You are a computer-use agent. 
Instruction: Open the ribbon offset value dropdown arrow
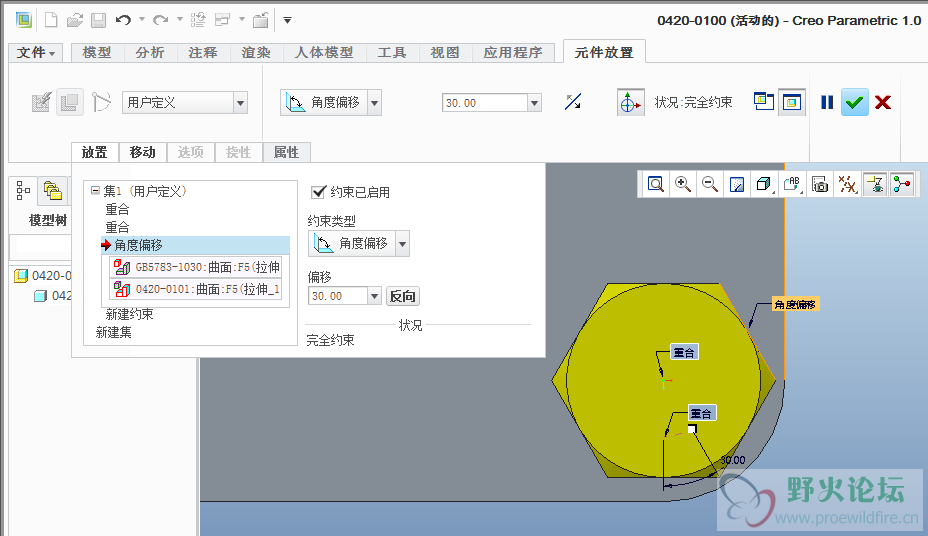[534, 103]
